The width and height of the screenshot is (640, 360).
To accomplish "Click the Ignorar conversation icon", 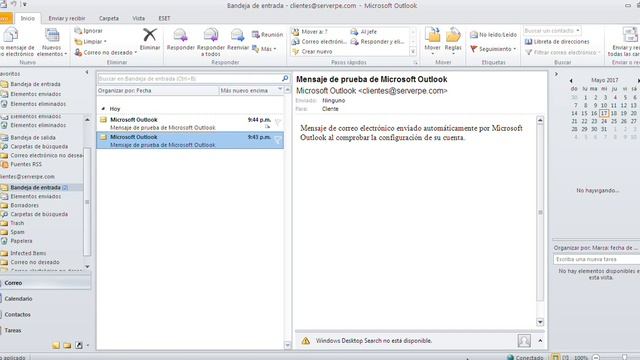I will [78, 31].
